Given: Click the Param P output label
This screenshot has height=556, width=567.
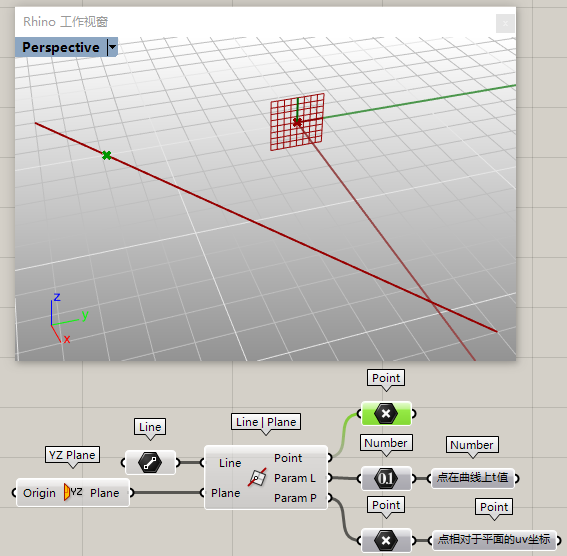Looking at the screenshot, I should pyautogui.click(x=295, y=498).
